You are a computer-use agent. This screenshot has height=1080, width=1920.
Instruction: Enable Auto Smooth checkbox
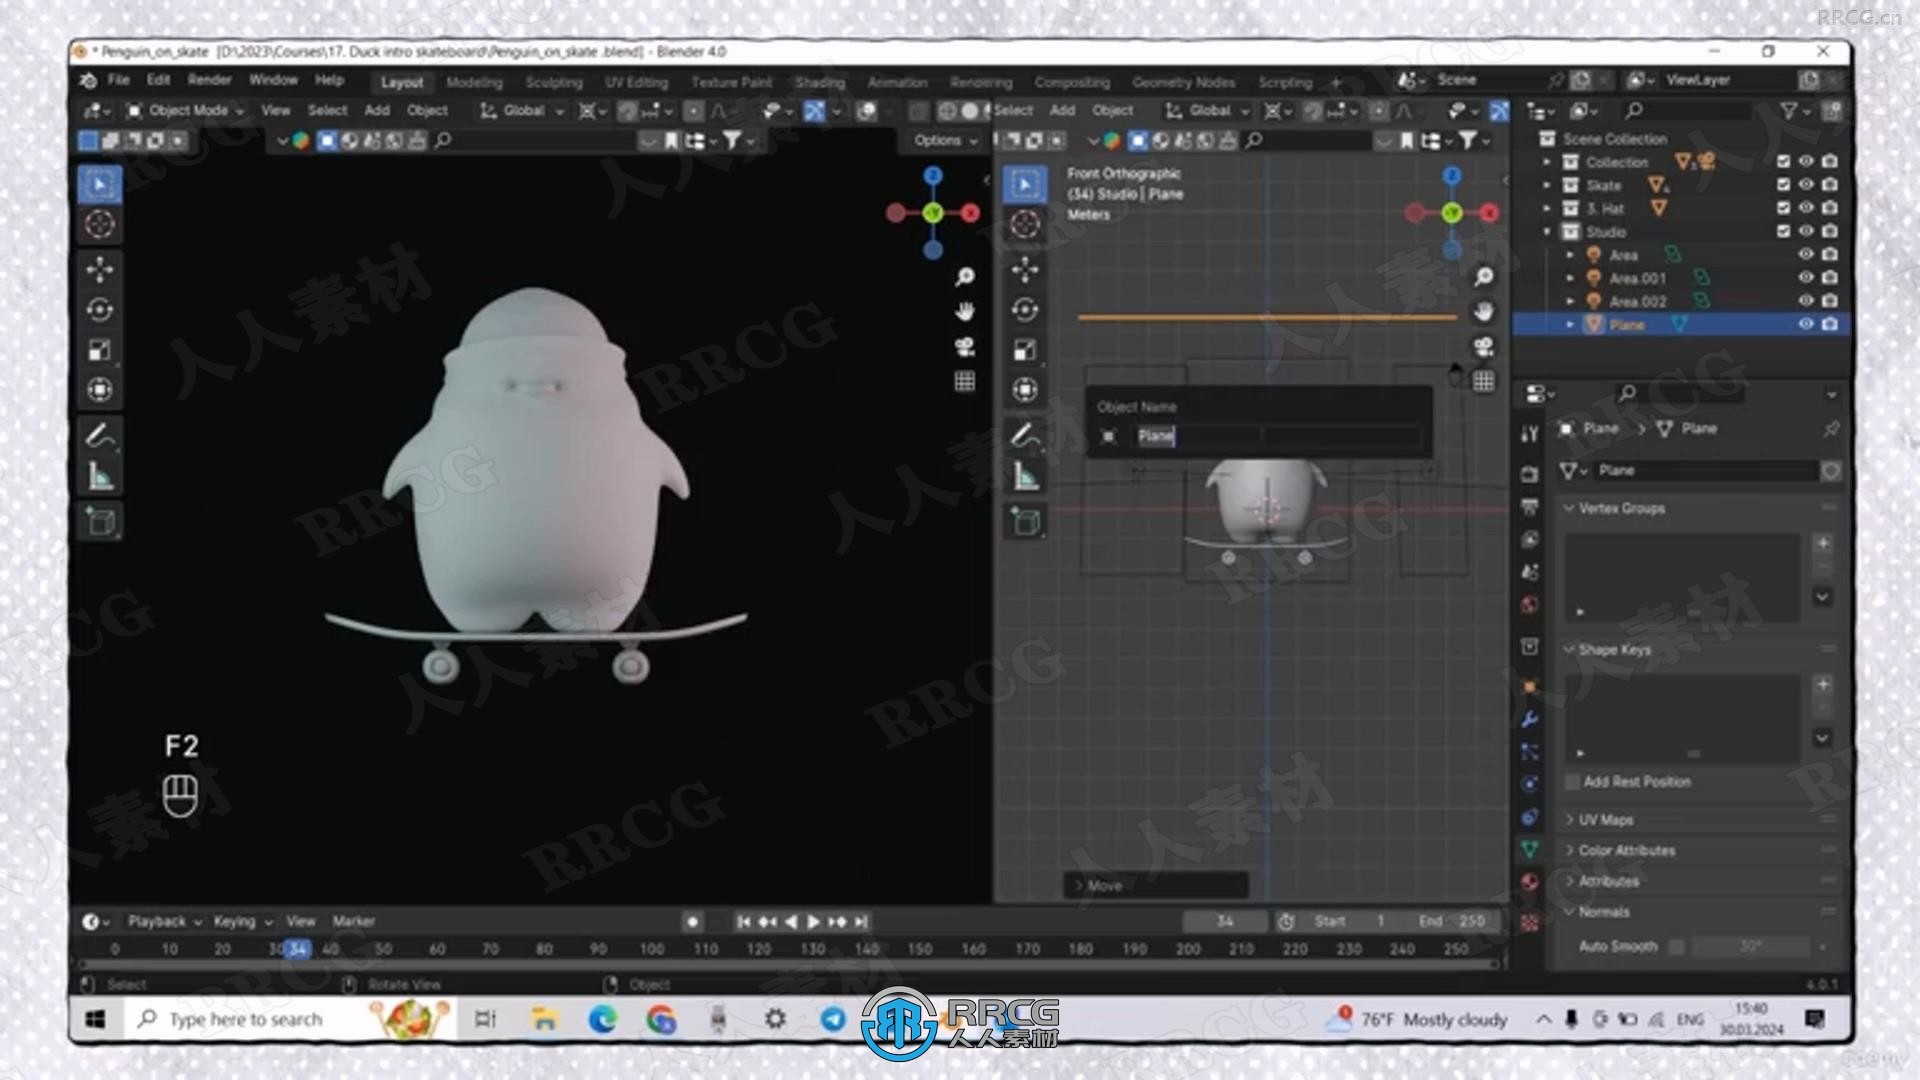pos(1677,946)
